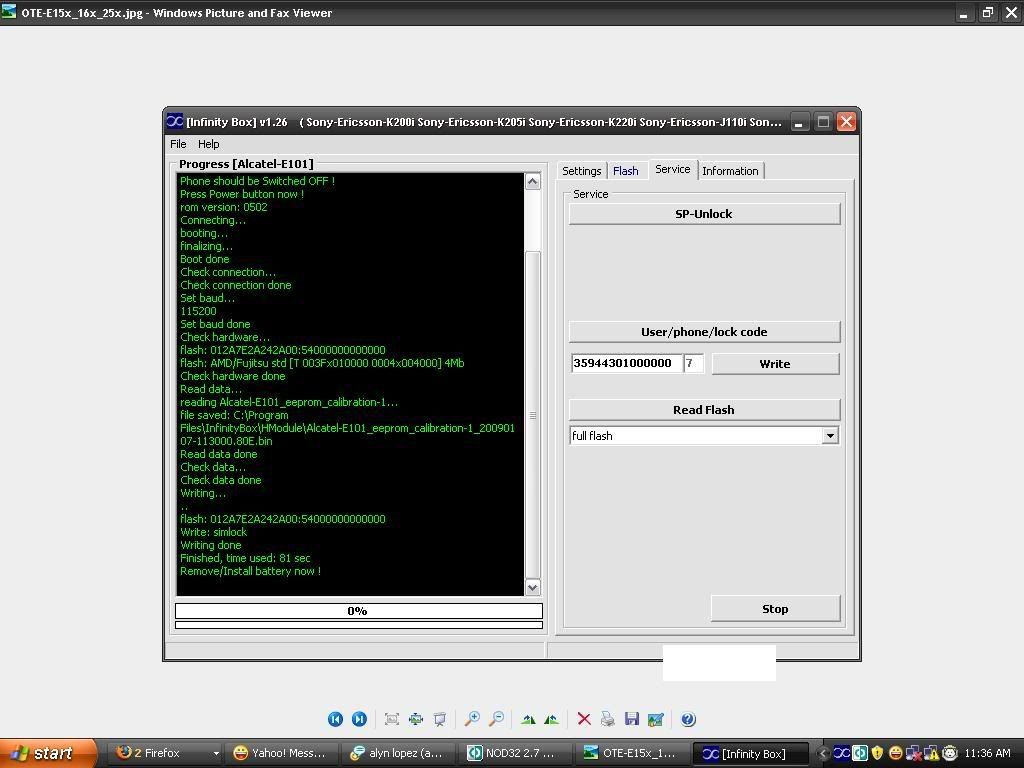Click the Zoom Out magnifier icon
Image resolution: width=1024 pixels, height=768 pixels.
click(496, 719)
